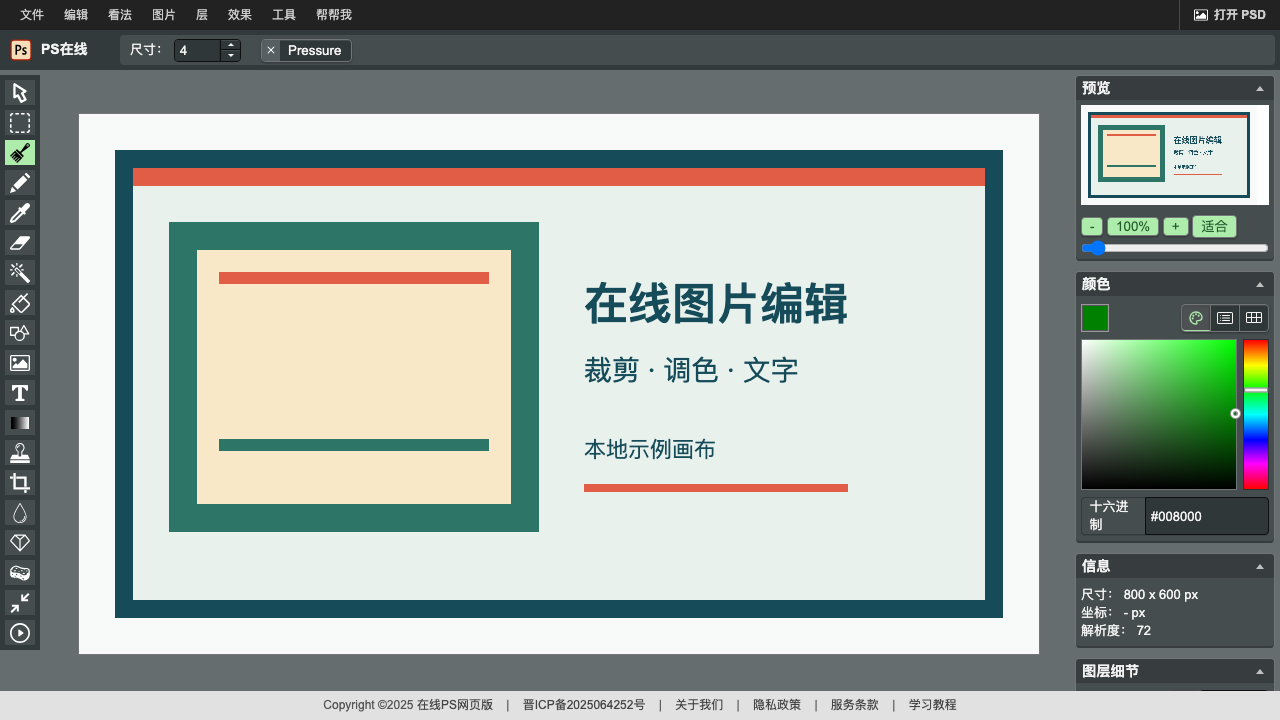Increase brush size with the up stepper
Image resolution: width=1280 pixels, height=720 pixels.
tap(231, 45)
